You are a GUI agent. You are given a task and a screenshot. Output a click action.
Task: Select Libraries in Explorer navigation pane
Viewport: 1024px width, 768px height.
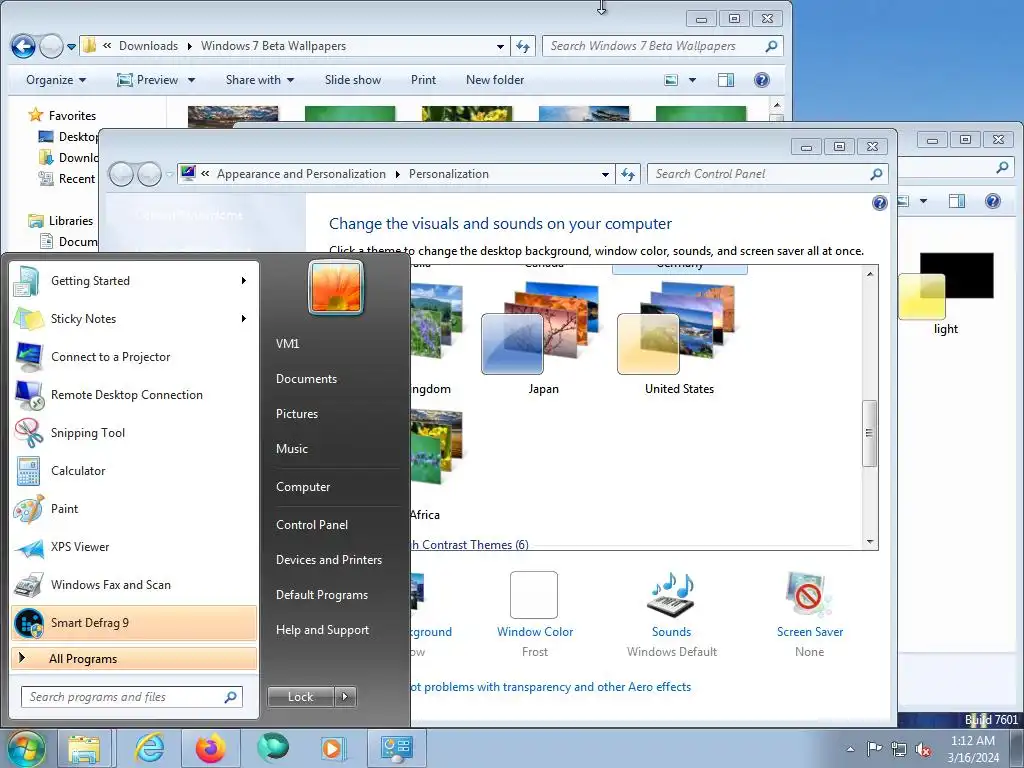pyautogui.click(x=61, y=221)
